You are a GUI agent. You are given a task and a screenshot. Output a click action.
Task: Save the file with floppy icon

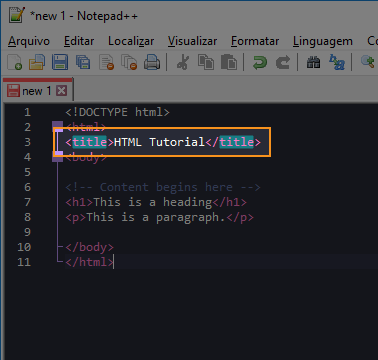pyautogui.click(x=60, y=62)
